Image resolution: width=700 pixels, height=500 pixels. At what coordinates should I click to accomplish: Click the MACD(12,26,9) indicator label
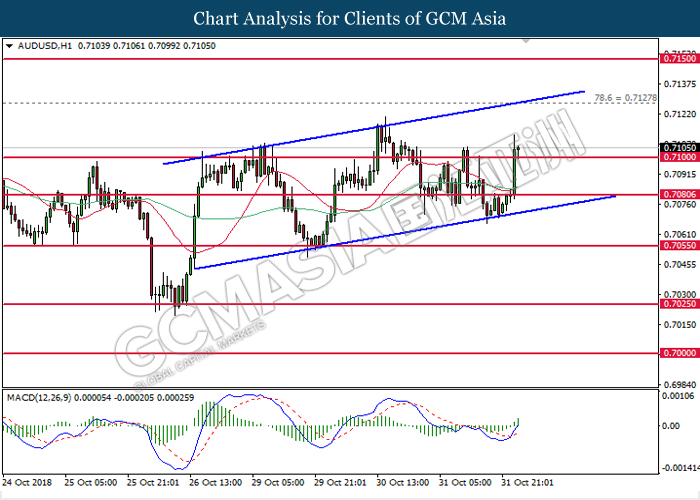point(39,397)
